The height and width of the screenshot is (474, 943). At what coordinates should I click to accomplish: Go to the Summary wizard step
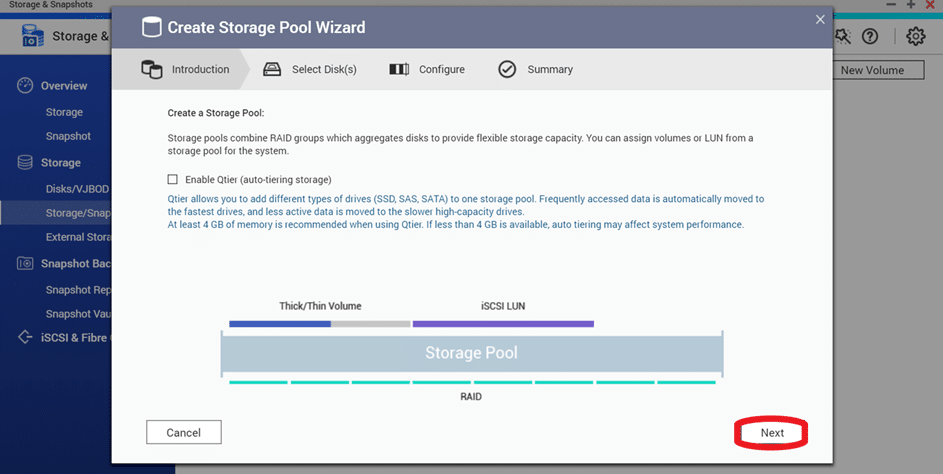click(535, 69)
